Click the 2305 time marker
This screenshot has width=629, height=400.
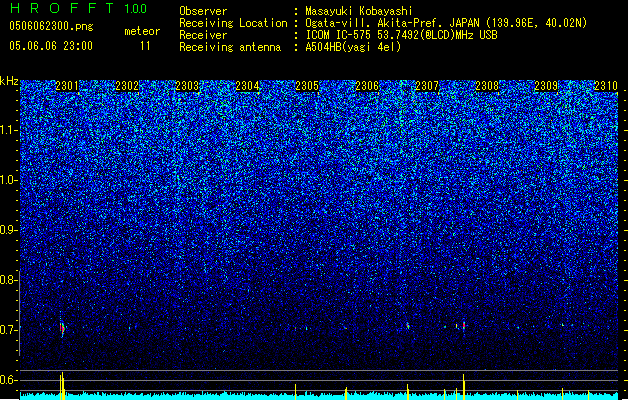coord(307,86)
